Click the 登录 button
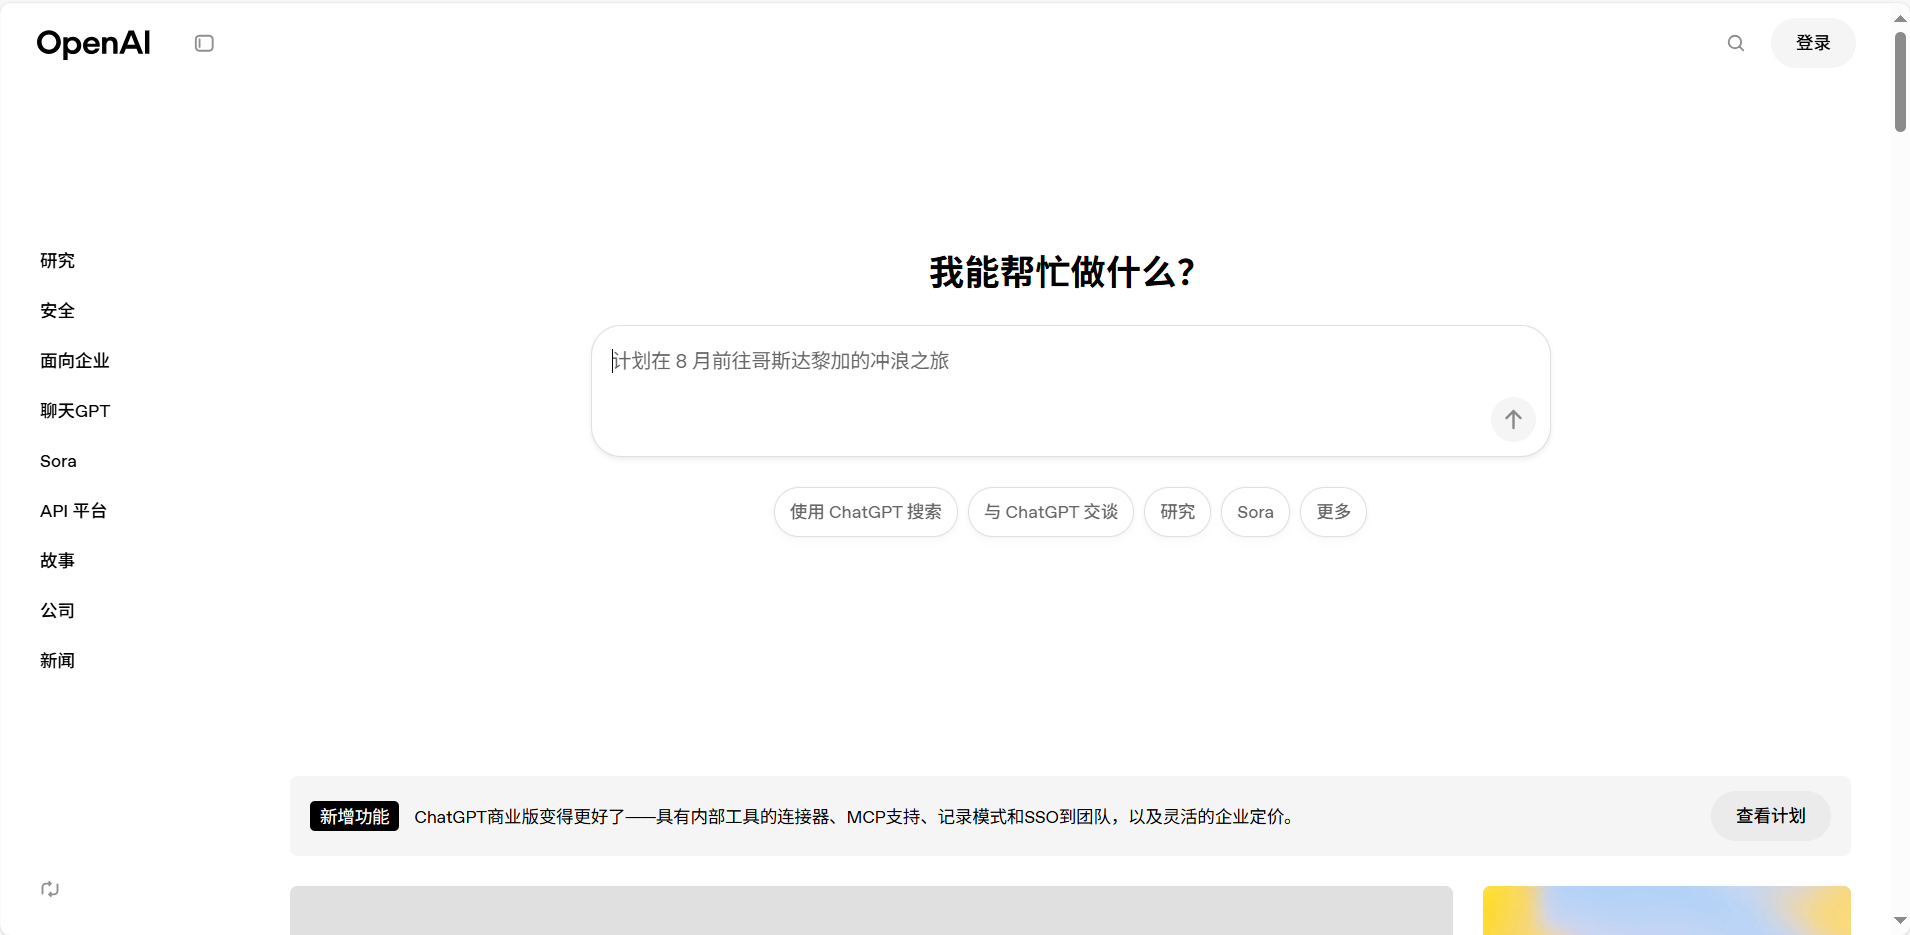 pos(1812,43)
